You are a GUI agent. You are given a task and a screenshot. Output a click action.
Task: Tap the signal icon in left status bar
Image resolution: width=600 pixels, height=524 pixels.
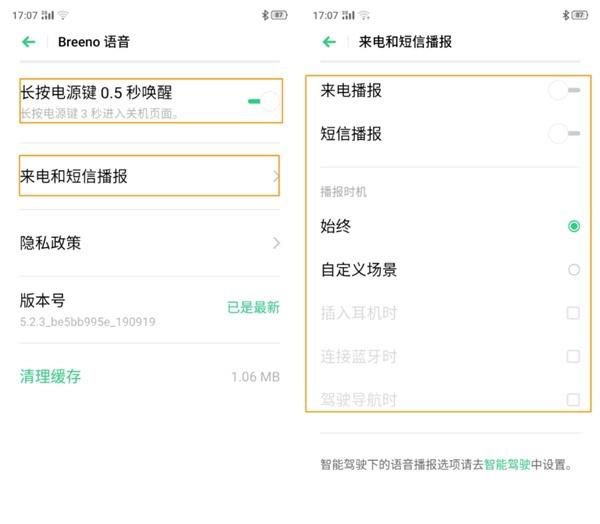47,15
